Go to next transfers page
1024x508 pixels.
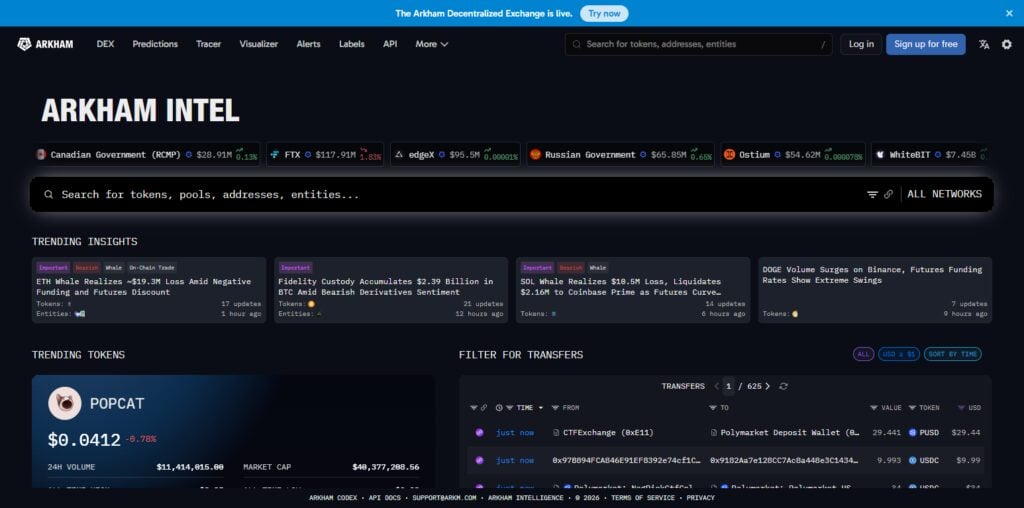[767, 387]
